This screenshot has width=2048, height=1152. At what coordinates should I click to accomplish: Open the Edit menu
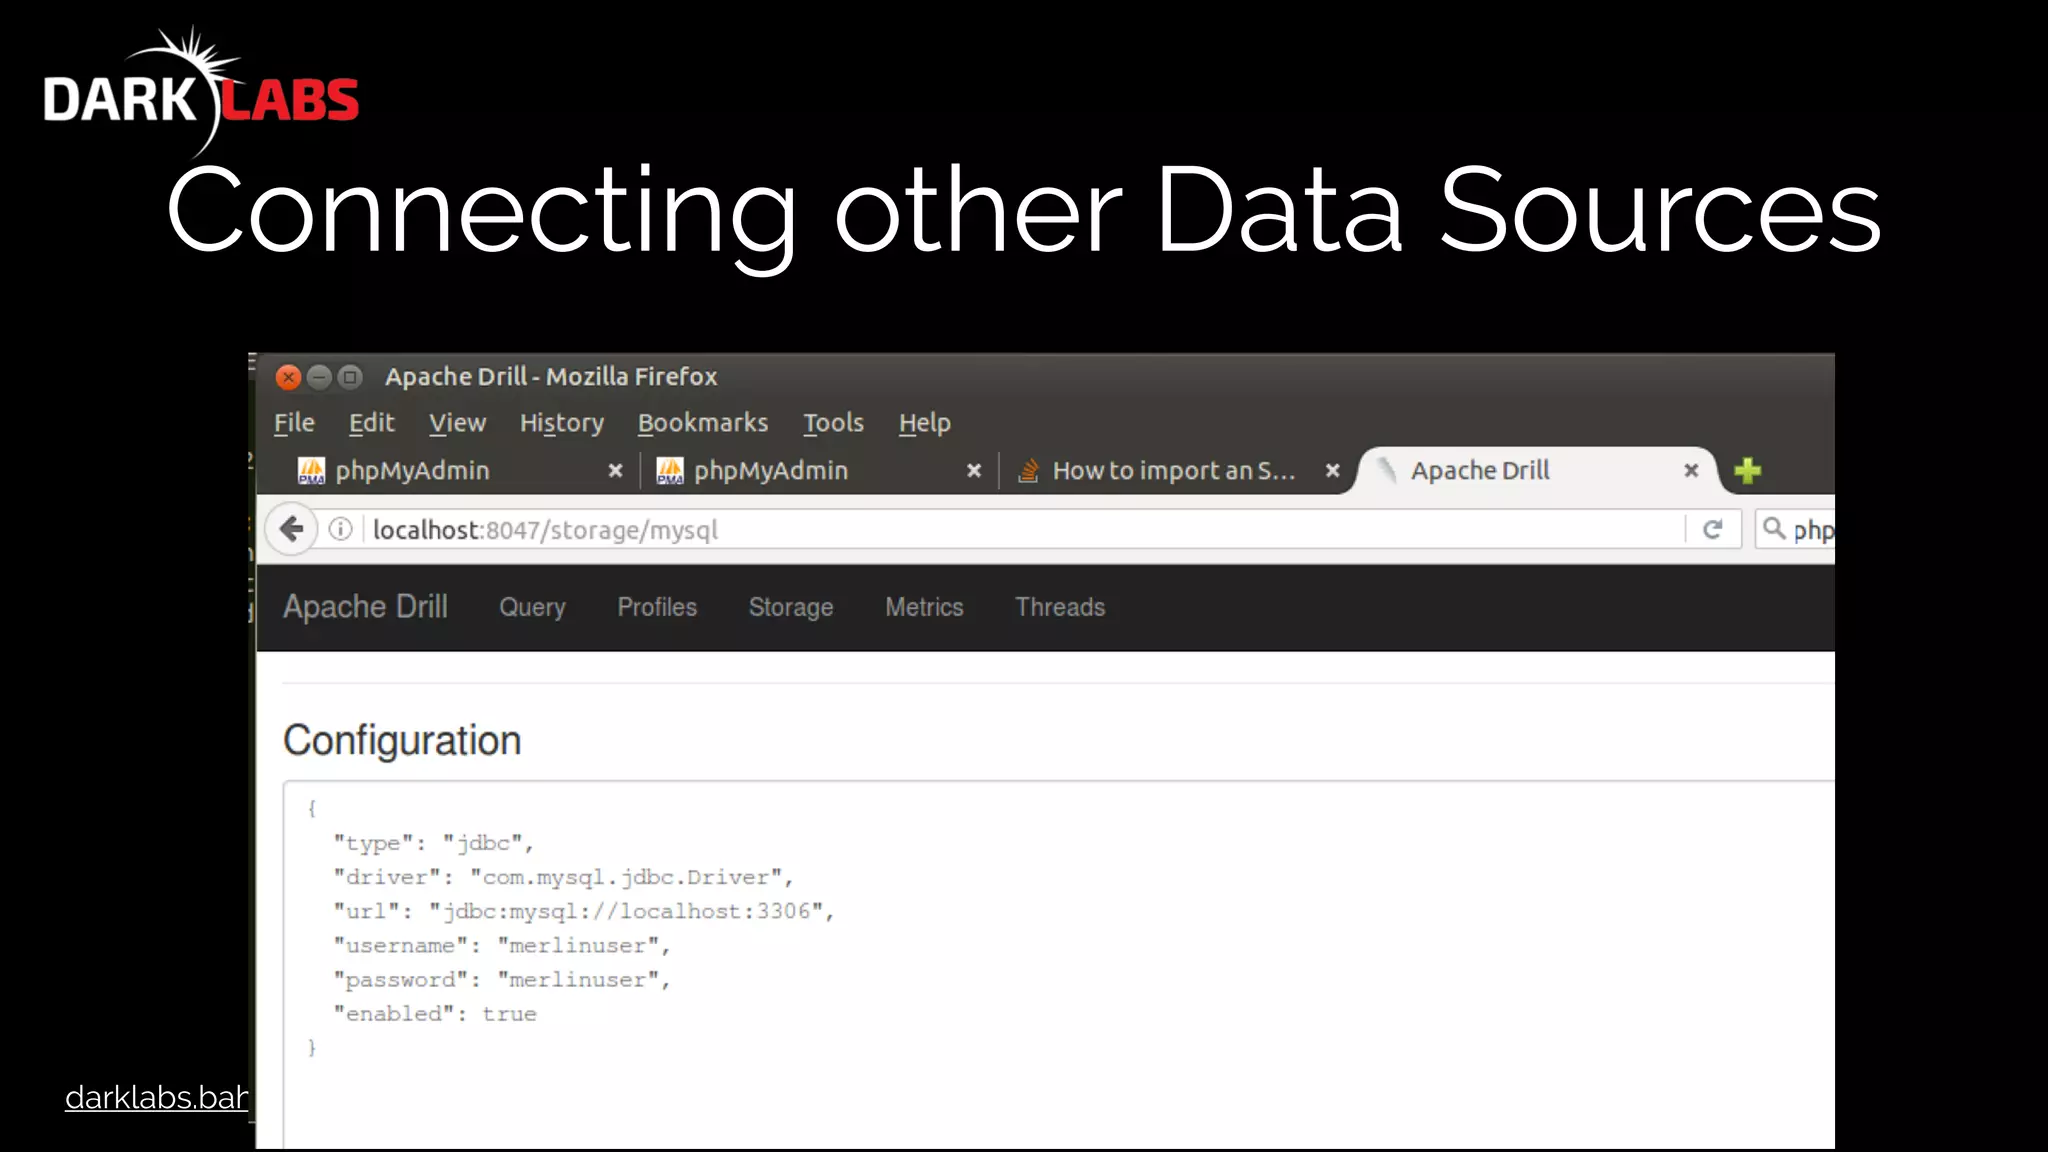371,423
